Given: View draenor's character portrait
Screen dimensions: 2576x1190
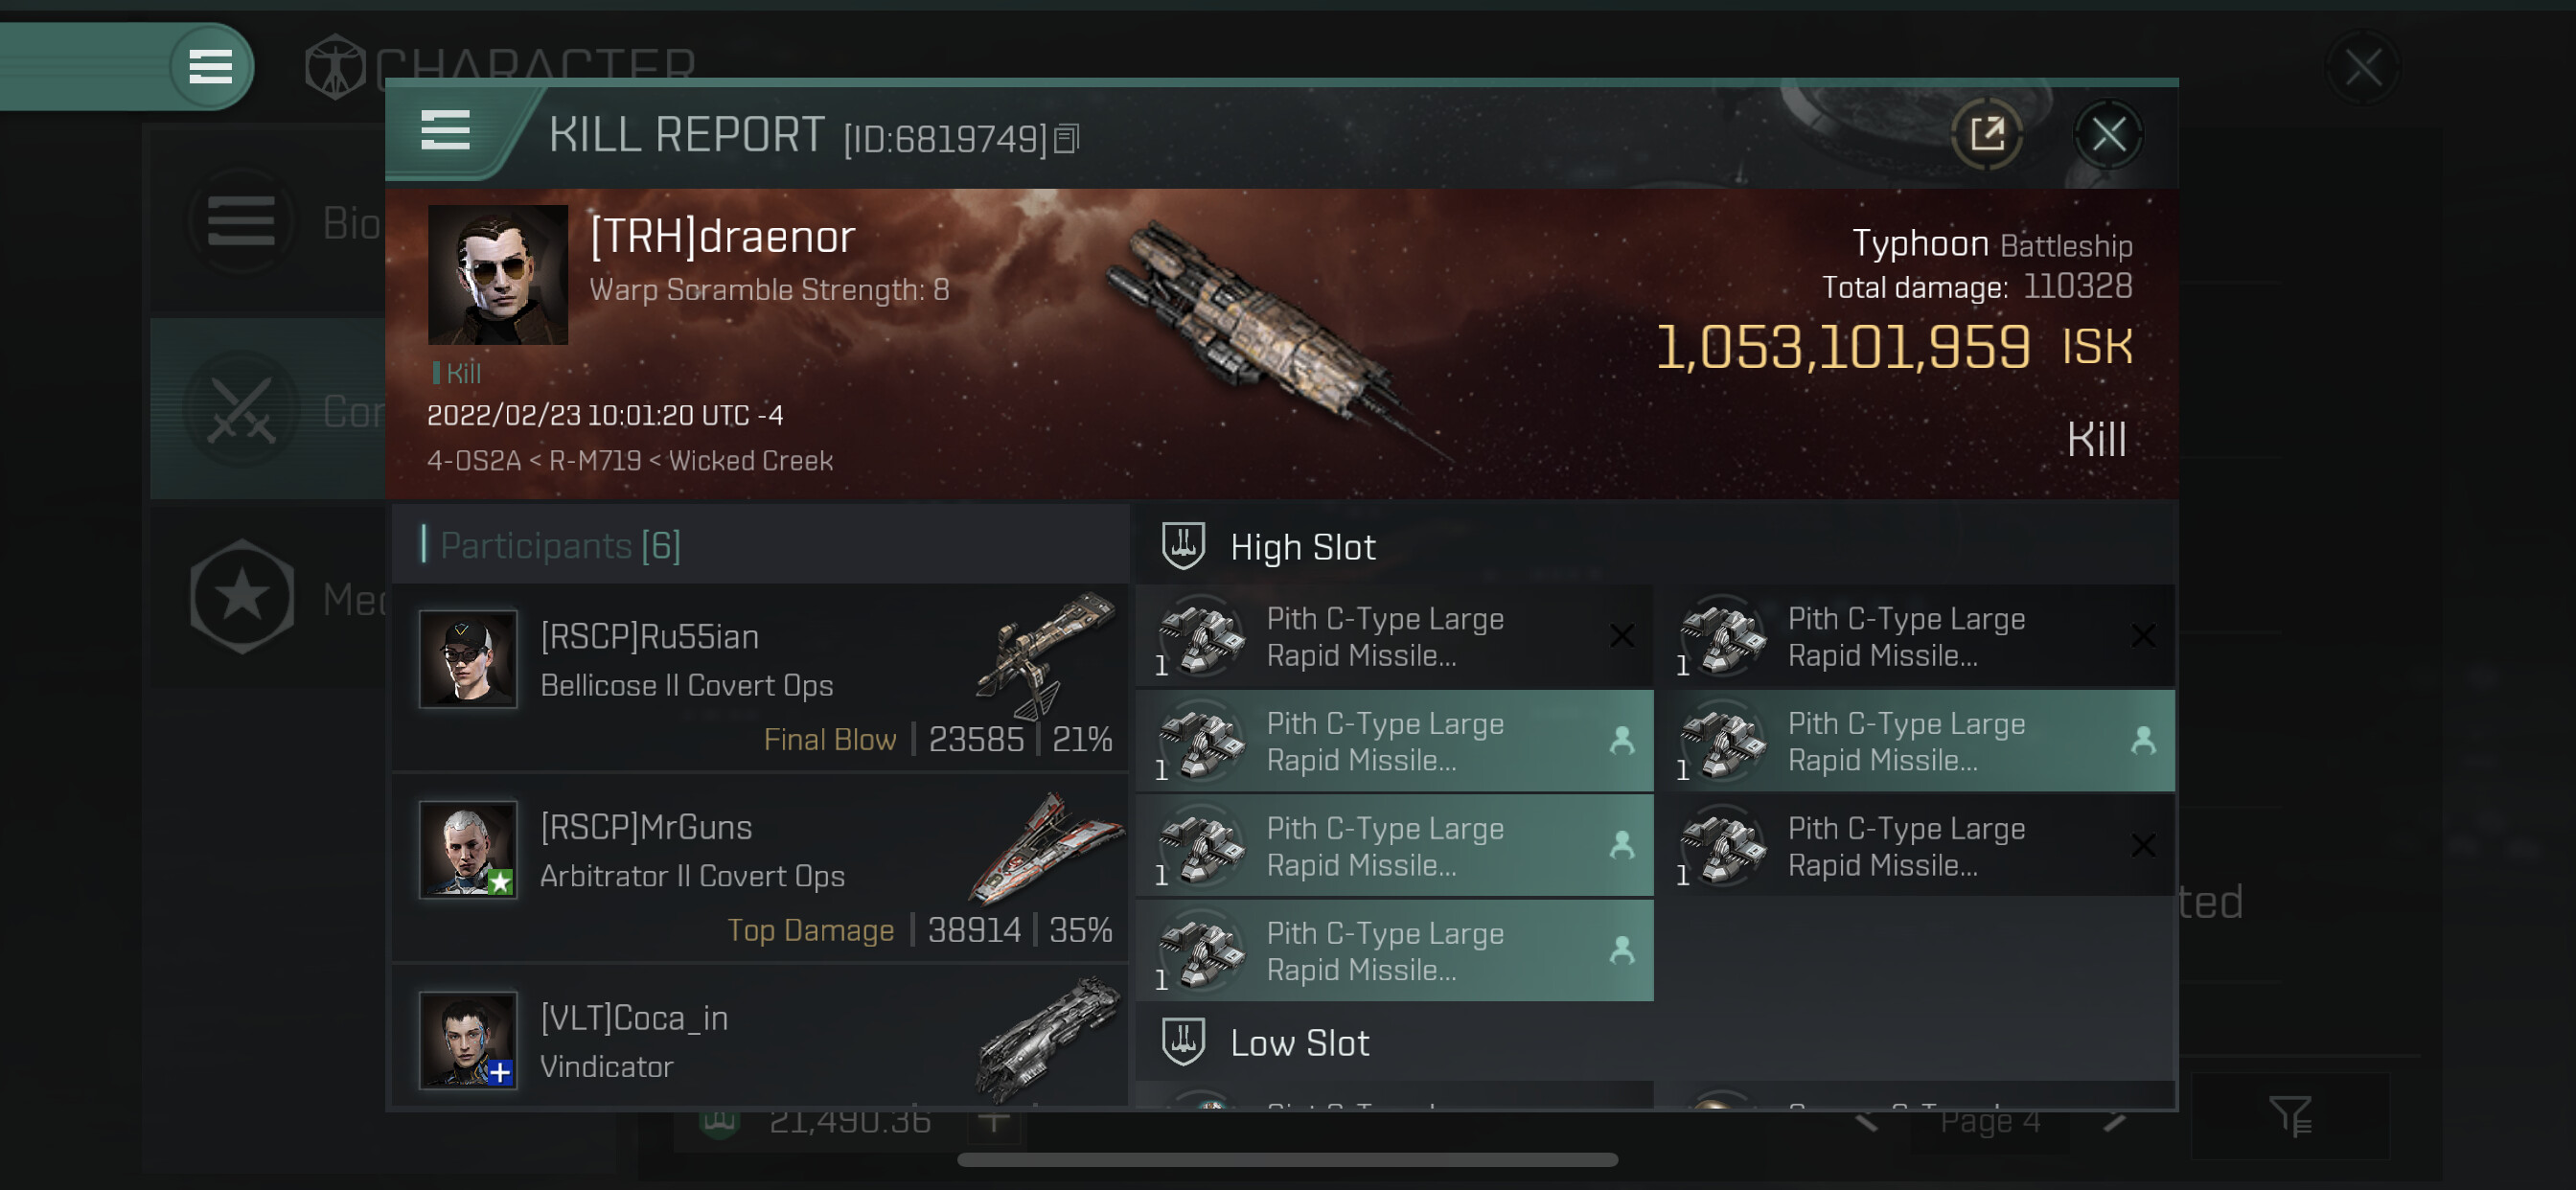Looking at the screenshot, I should (497, 275).
